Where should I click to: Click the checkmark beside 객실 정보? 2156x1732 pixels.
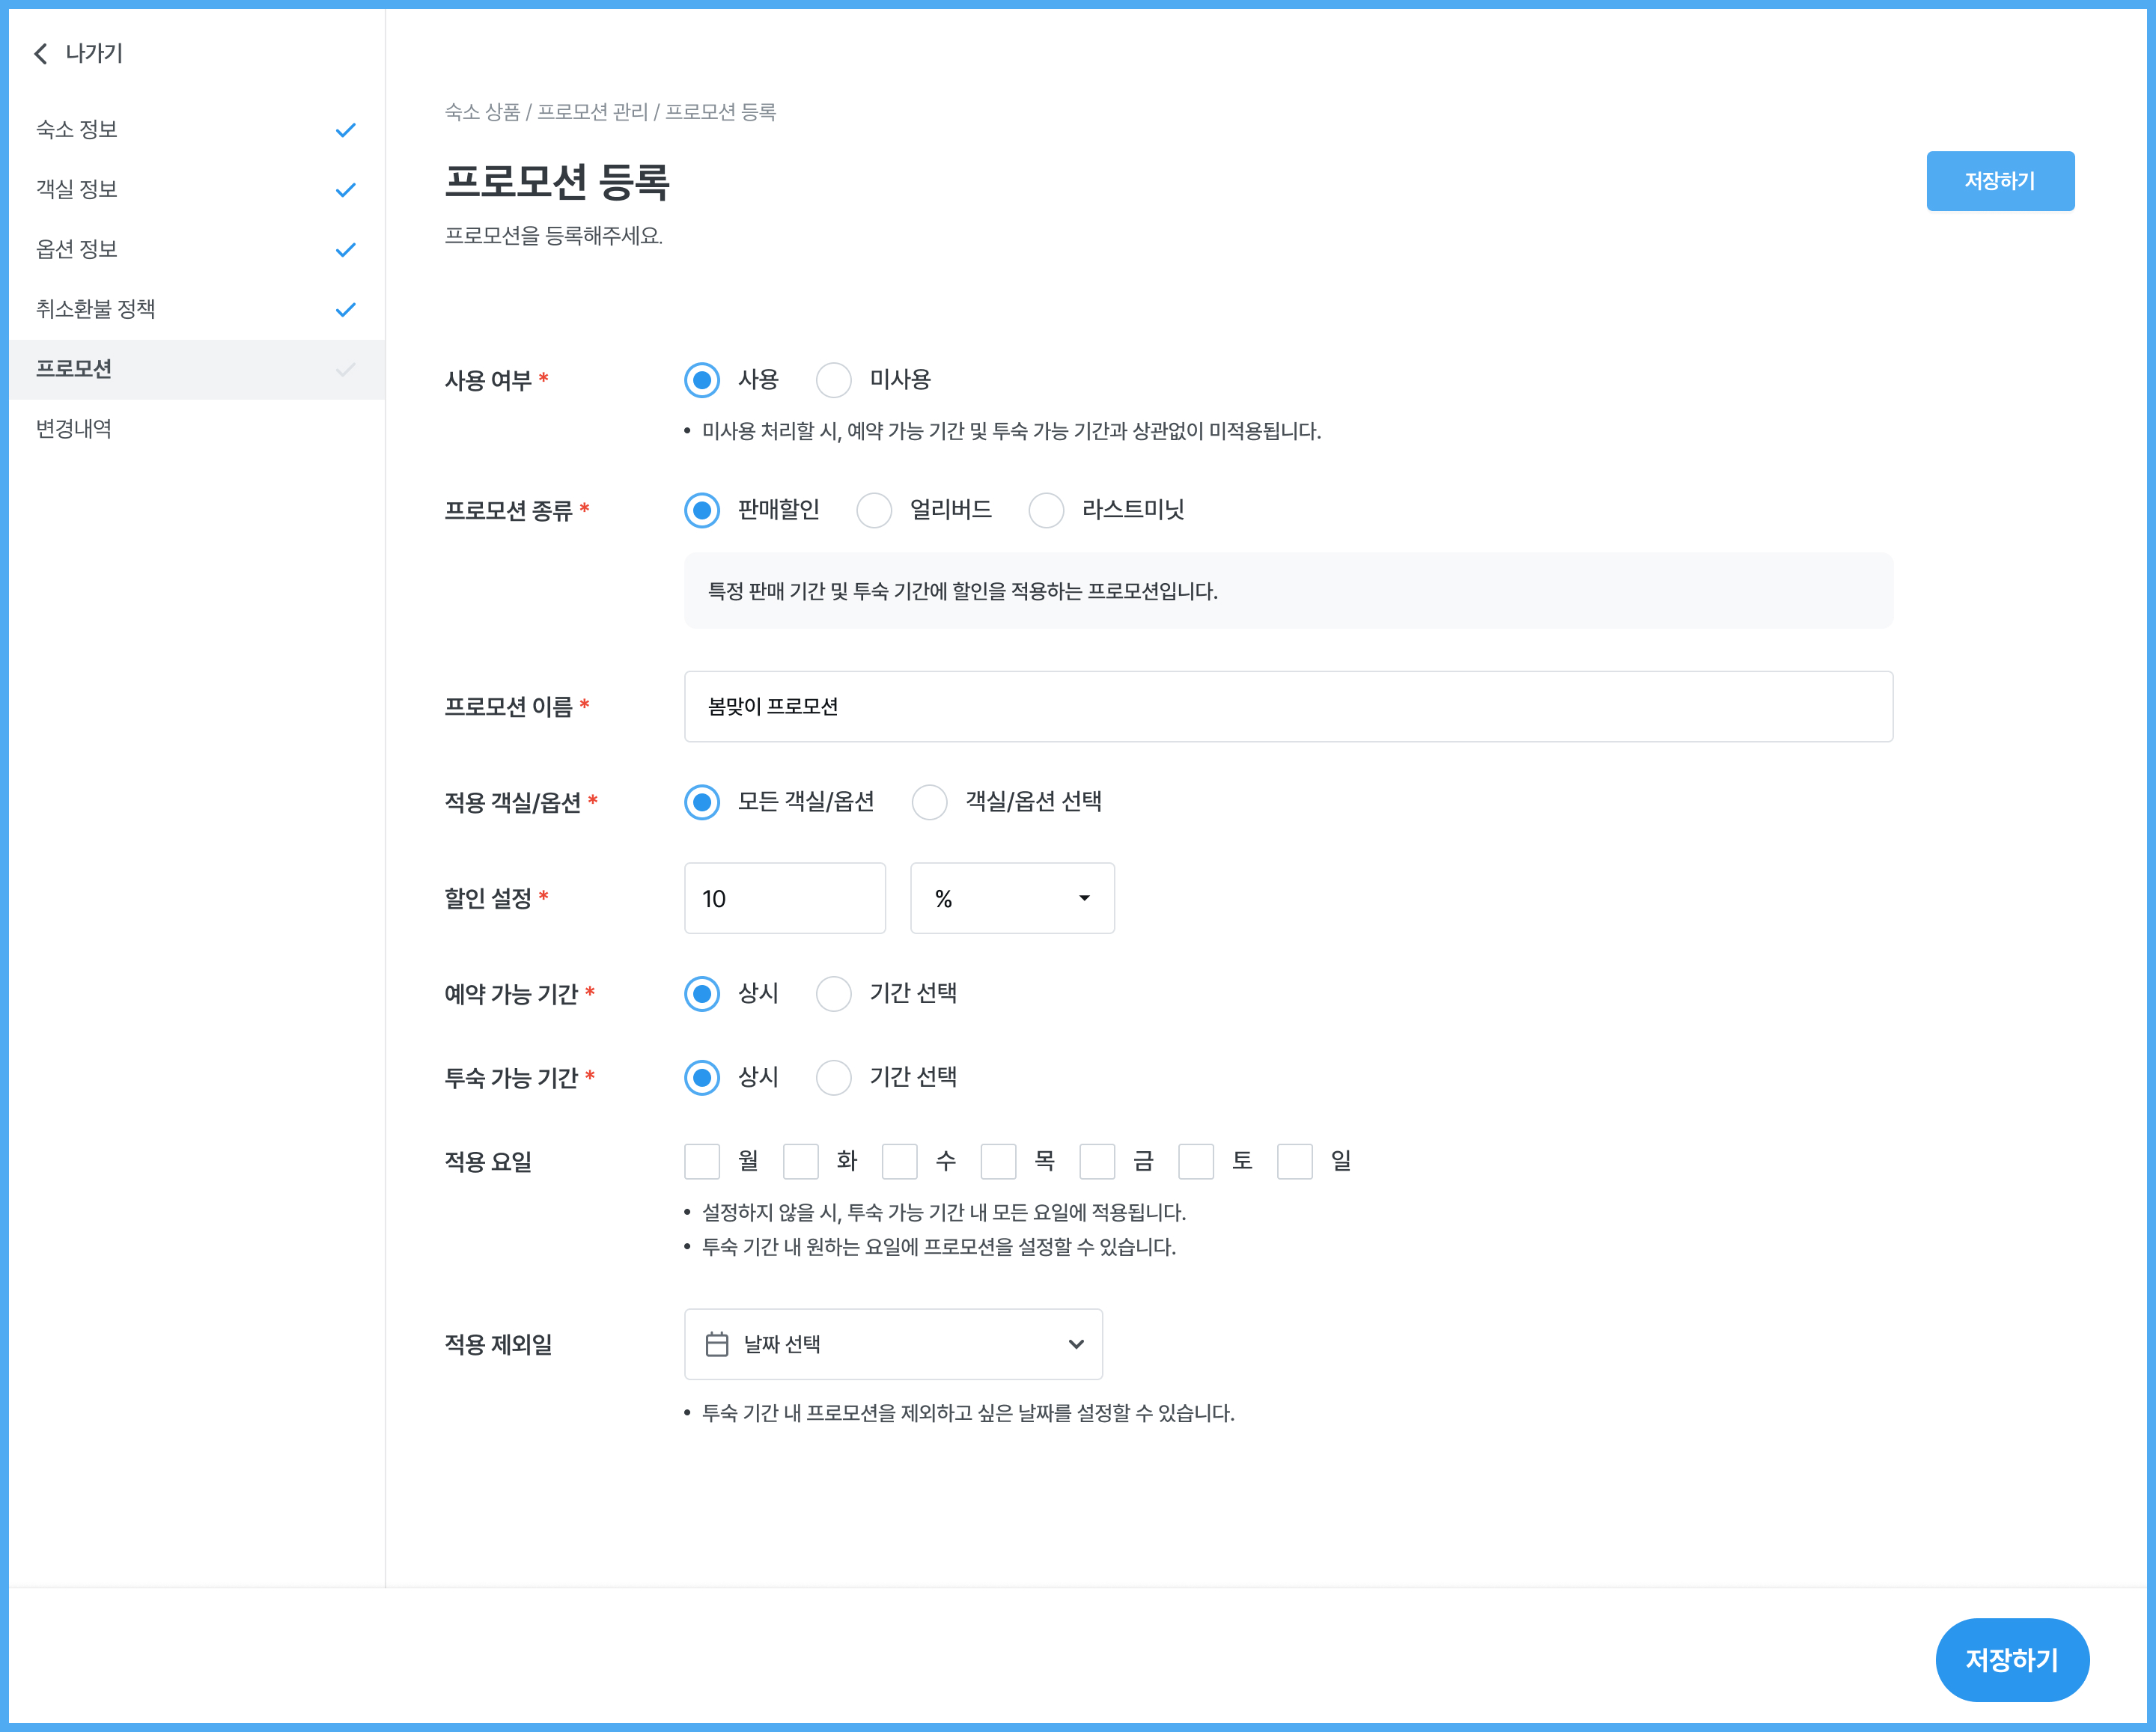(x=346, y=190)
